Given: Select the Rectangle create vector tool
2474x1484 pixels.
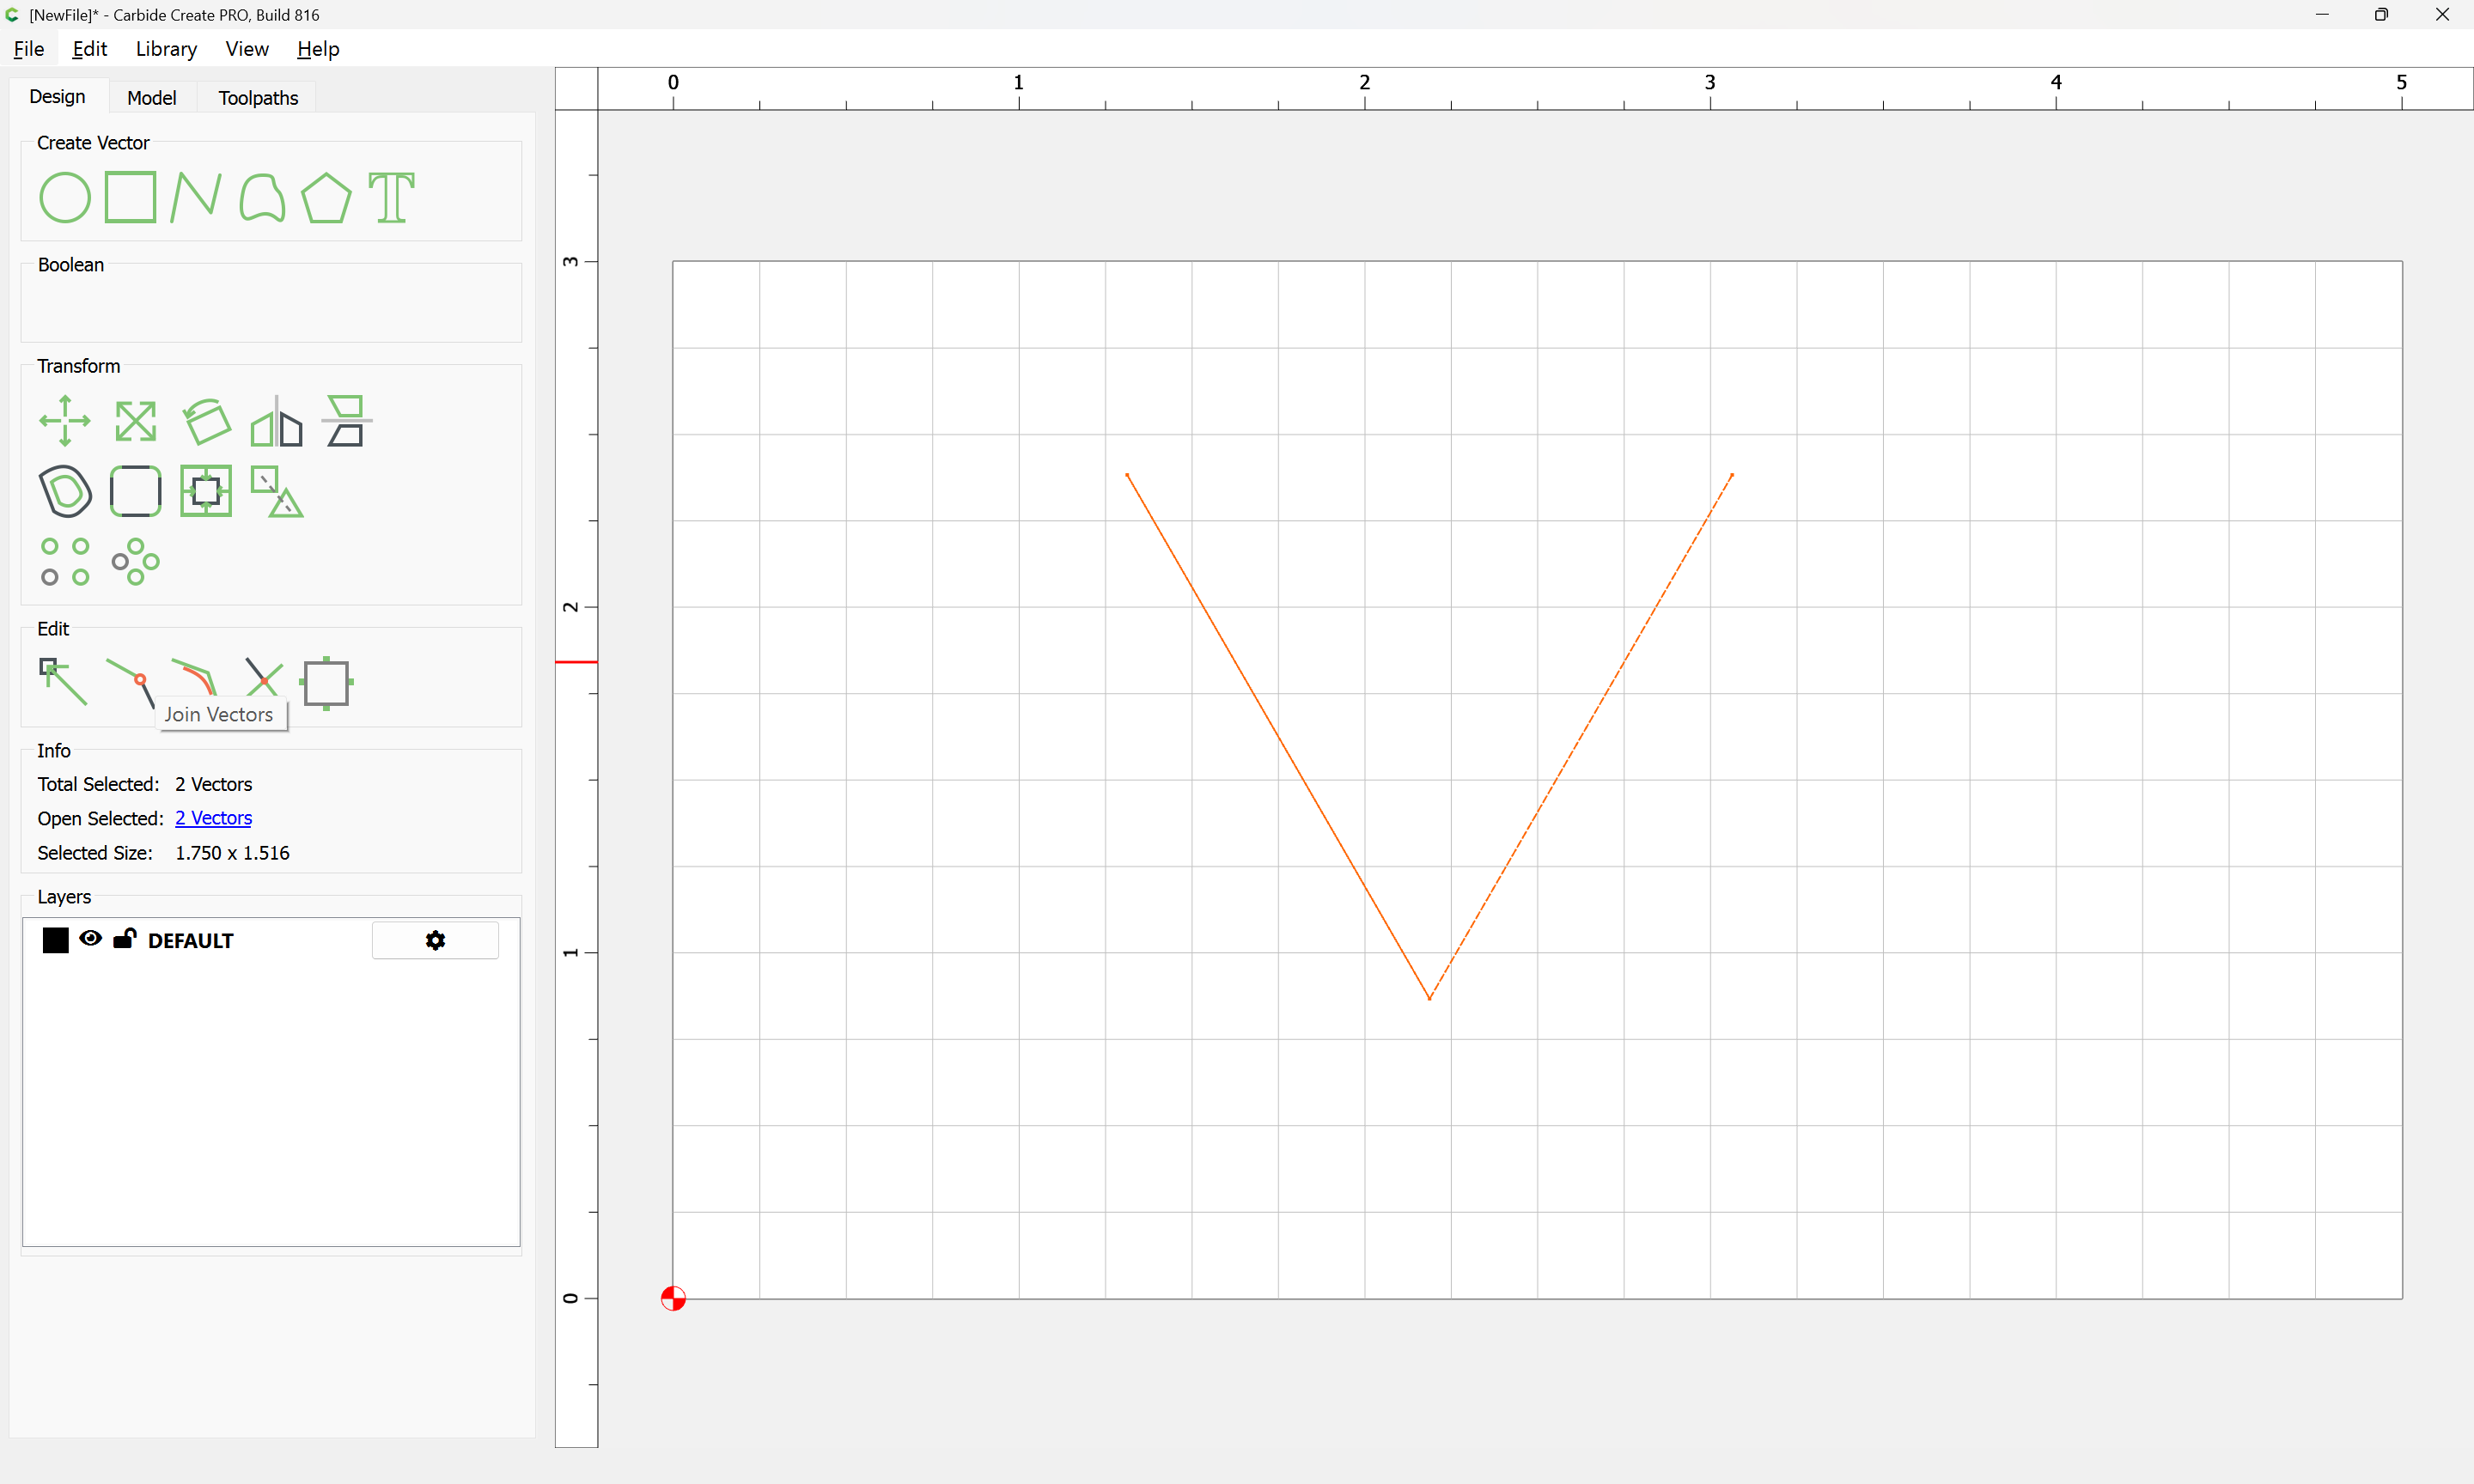Looking at the screenshot, I should click(130, 197).
